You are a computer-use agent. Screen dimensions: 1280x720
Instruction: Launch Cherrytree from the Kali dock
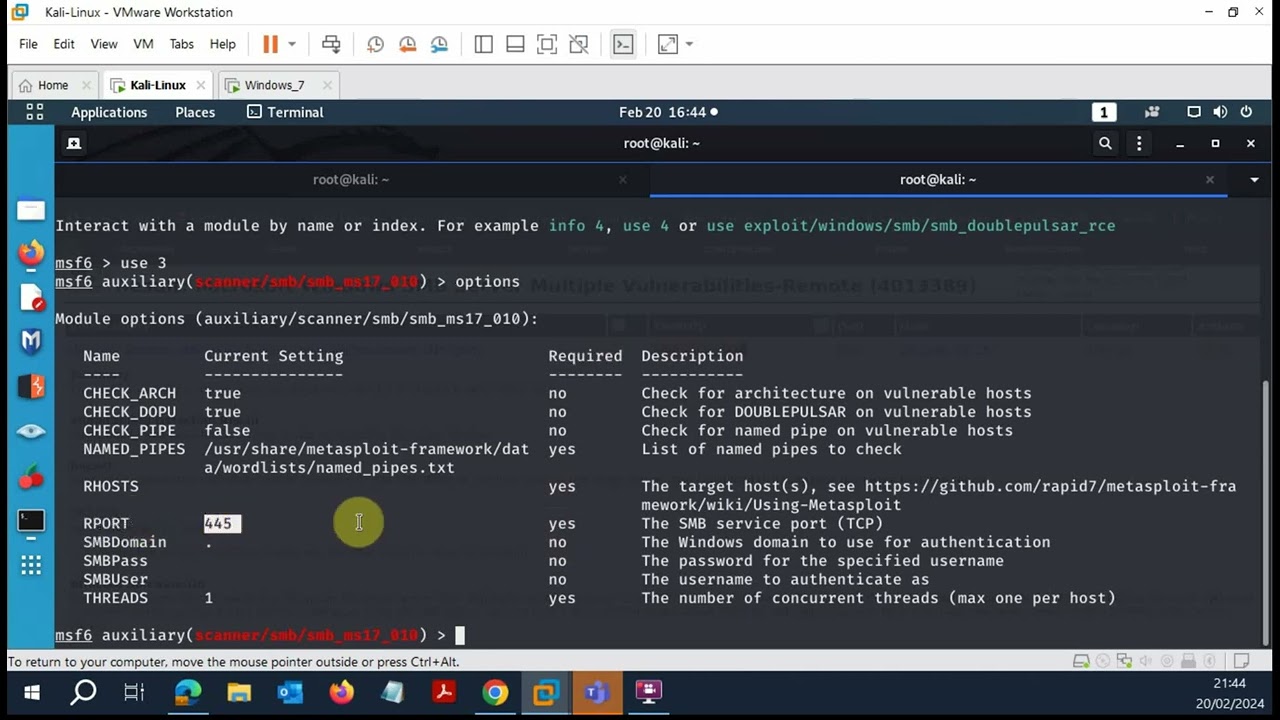[x=31, y=476]
